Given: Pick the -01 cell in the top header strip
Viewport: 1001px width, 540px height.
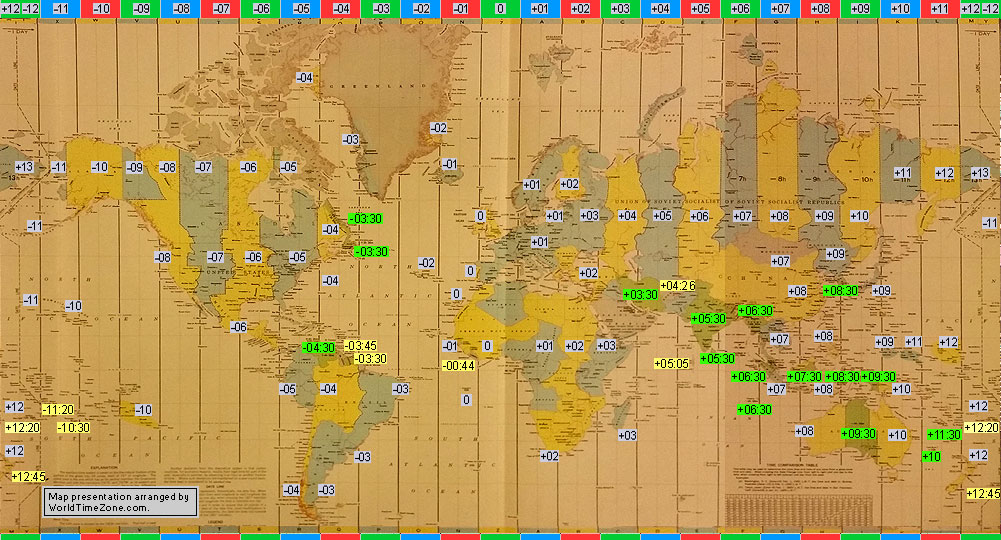Looking at the screenshot, I should (460, 8).
